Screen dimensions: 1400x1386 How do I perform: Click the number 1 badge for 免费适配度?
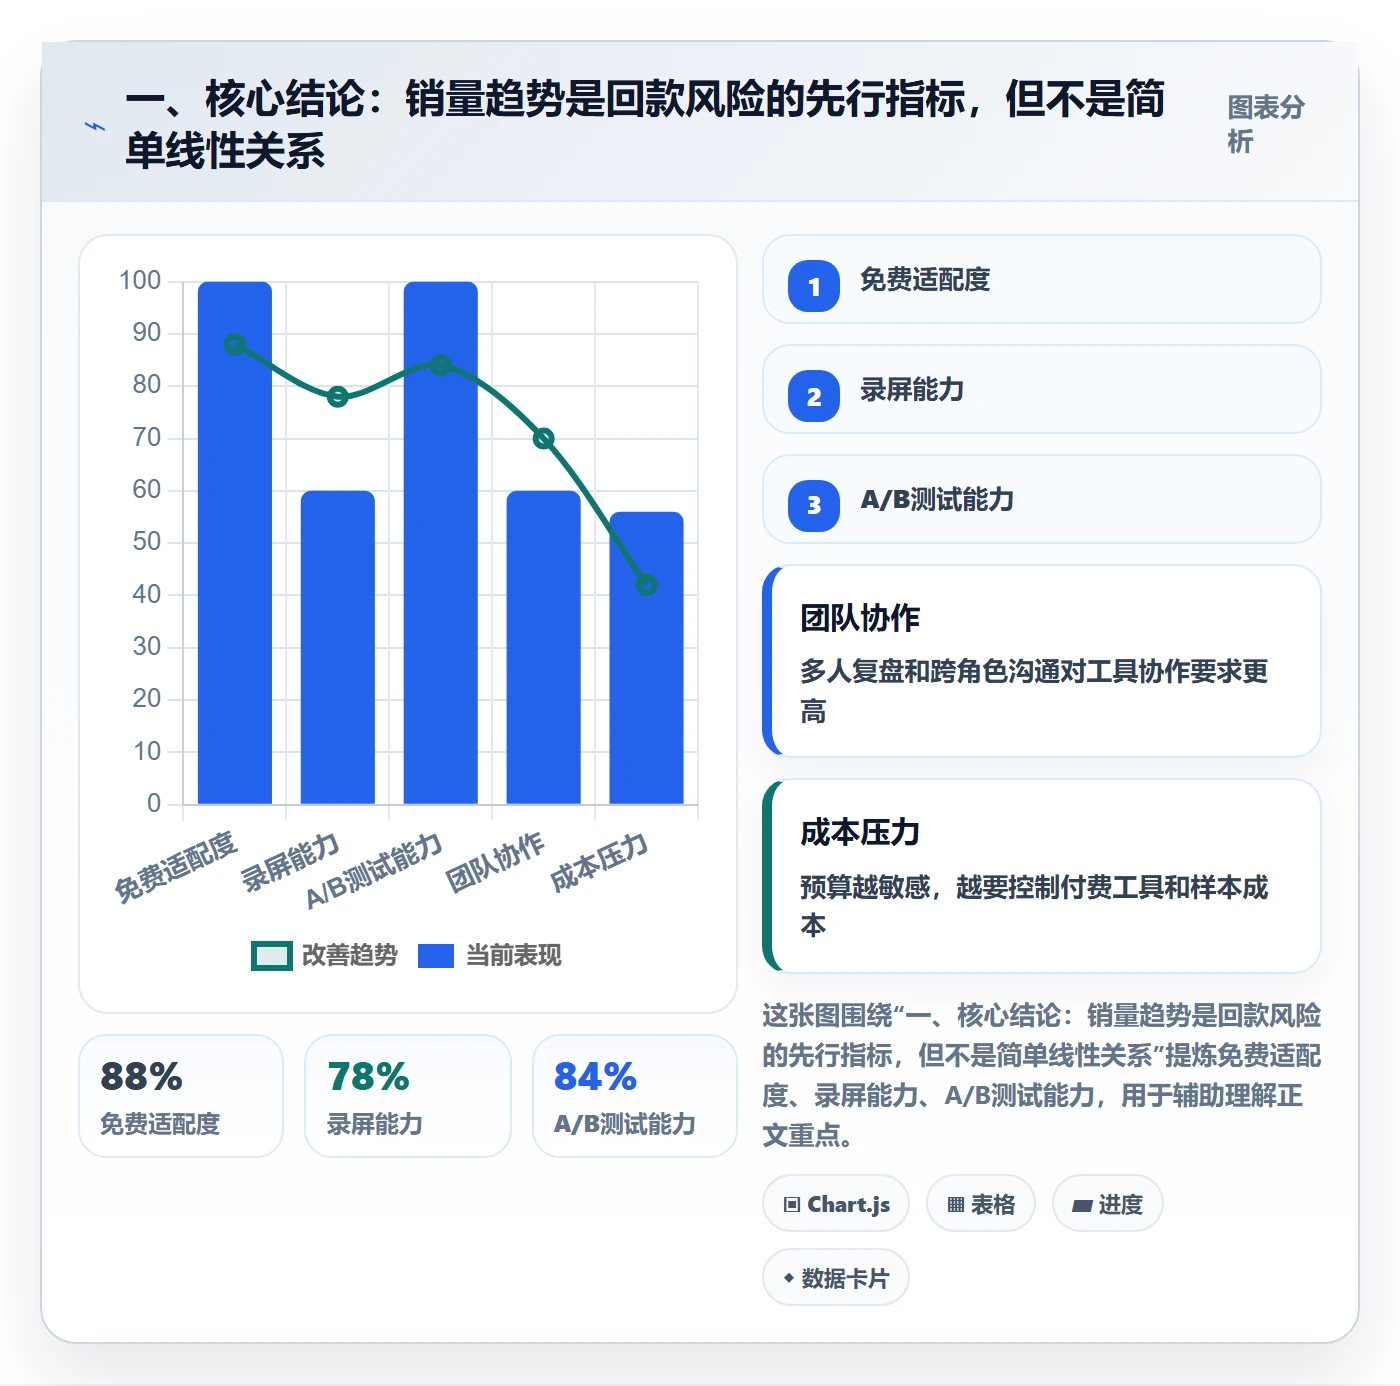(814, 286)
